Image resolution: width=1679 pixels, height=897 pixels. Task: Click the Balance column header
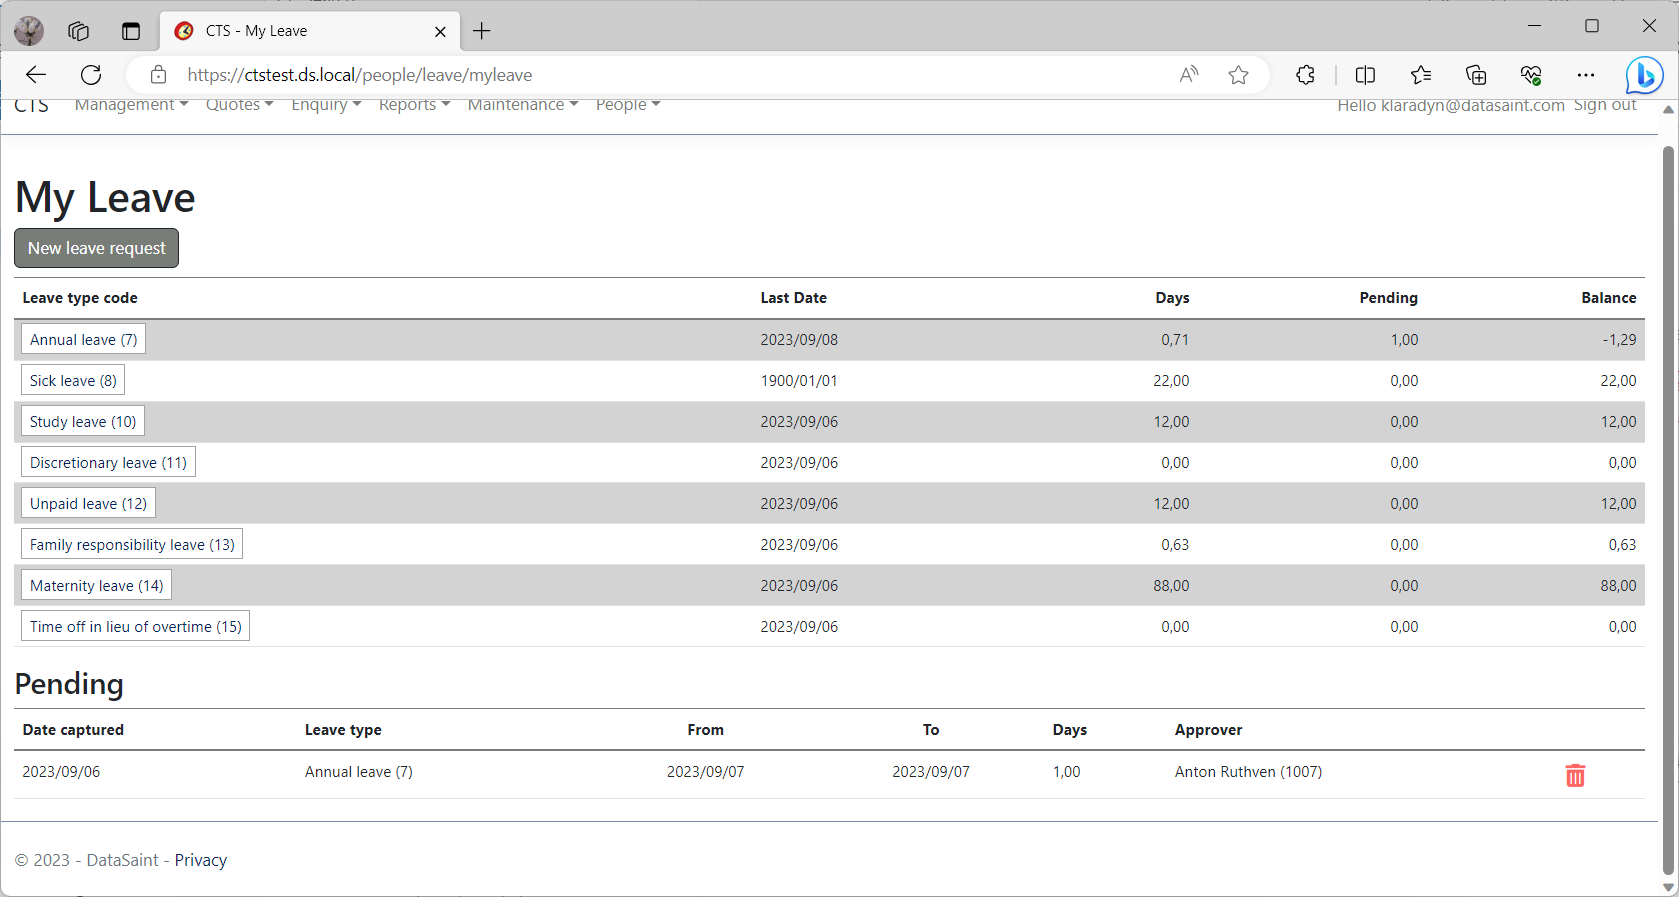1608,298
